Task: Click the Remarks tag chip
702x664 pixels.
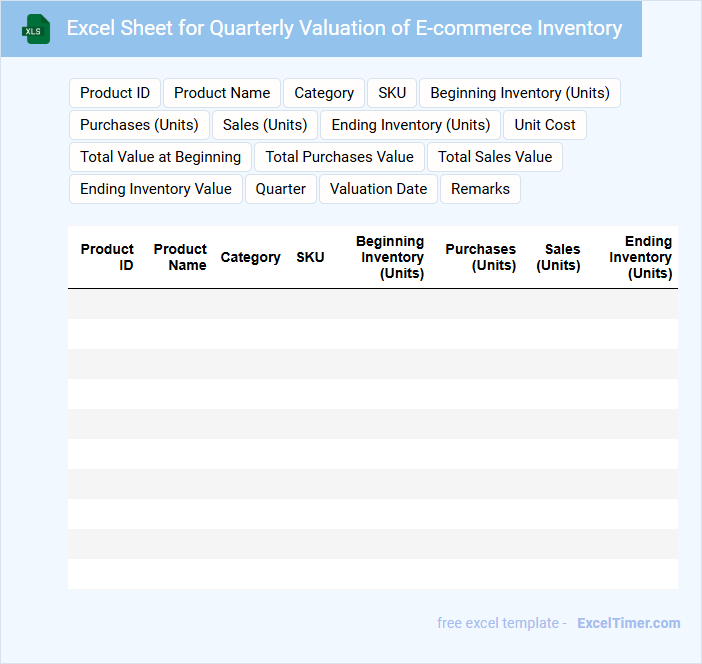Action: pyautogui.click(x=480, y=189)
